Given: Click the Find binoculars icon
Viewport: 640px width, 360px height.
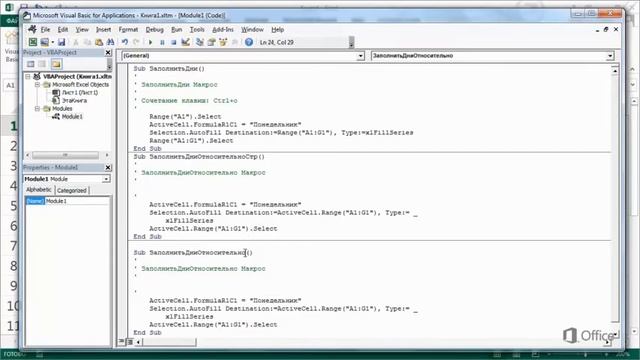Looking at the screenshot, I should (110, 42).
